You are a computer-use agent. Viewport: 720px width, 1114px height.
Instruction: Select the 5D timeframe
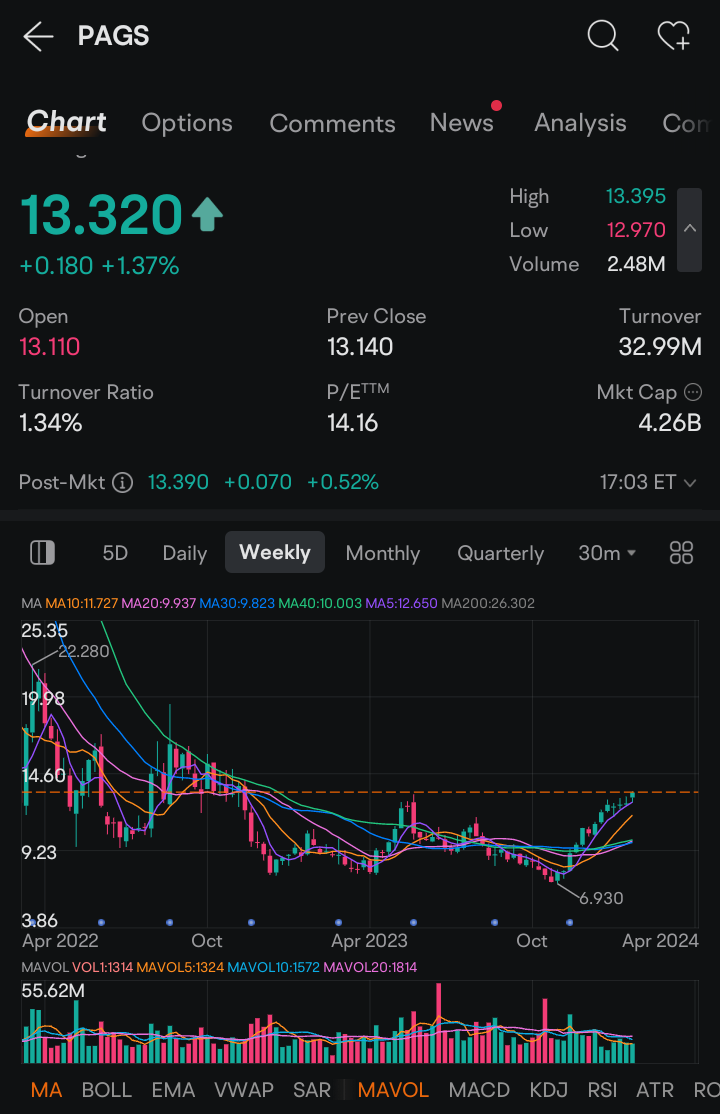pos(115,553)
